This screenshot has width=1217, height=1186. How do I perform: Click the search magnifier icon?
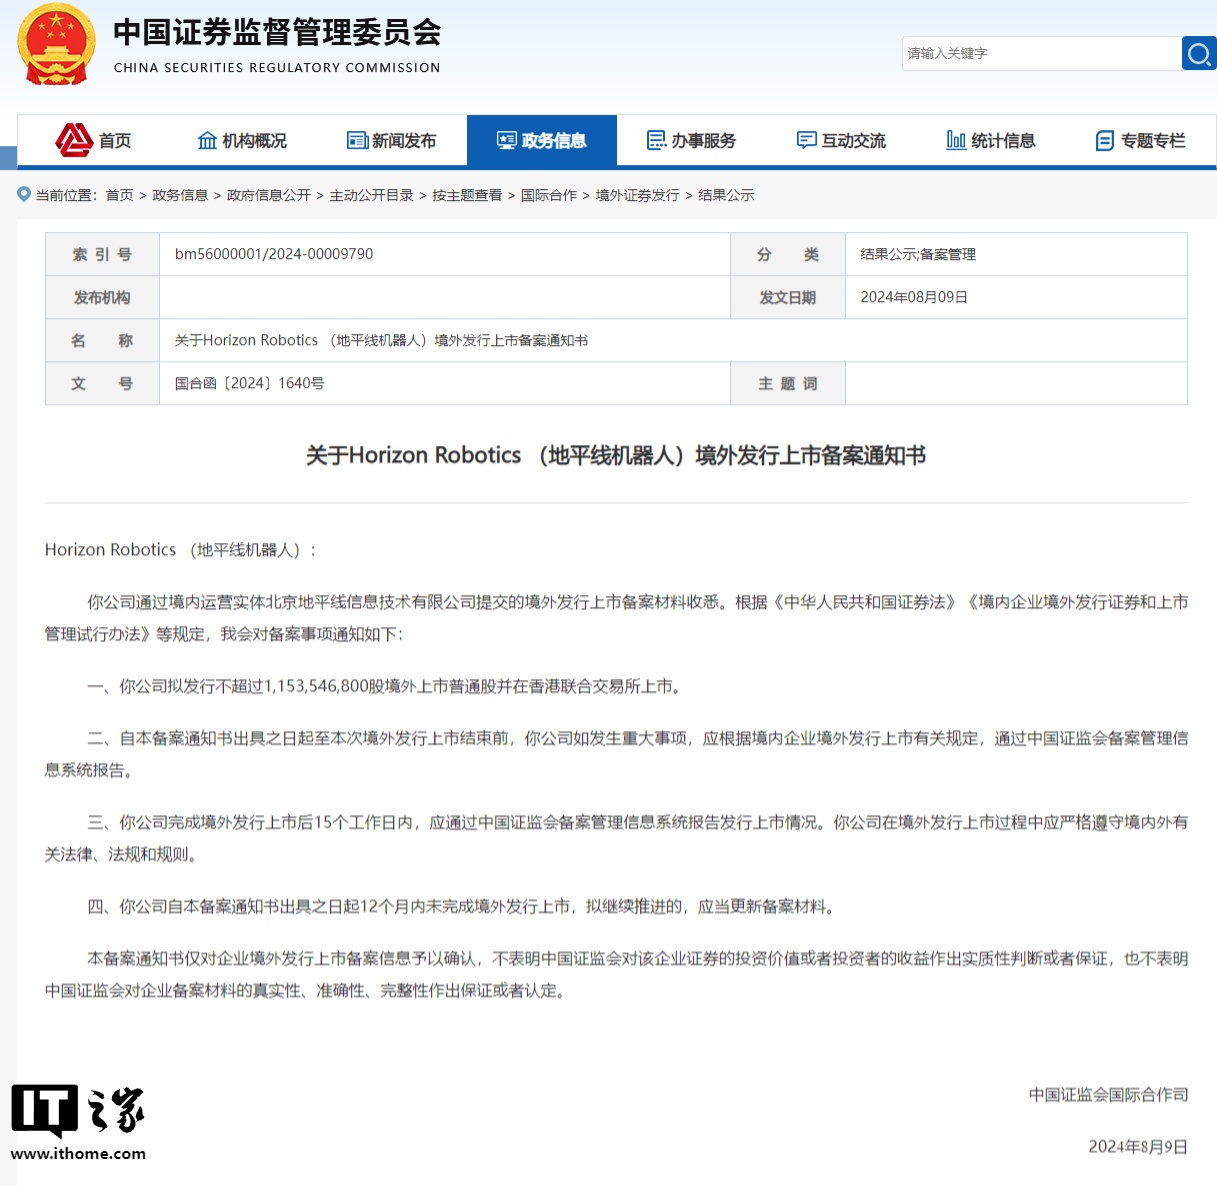click(1198, 53)
